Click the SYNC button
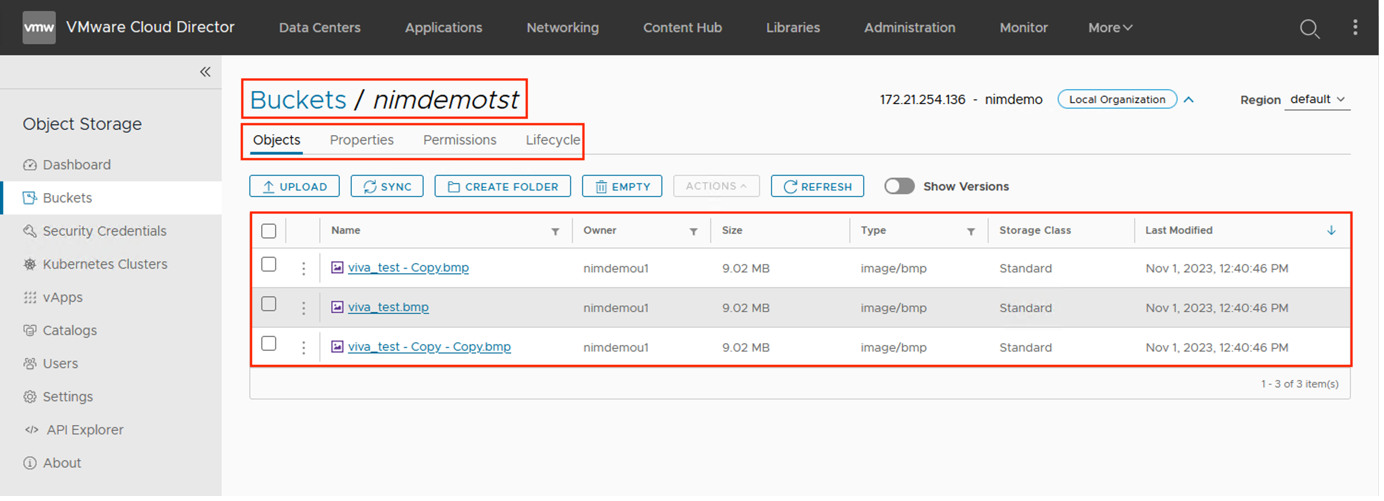The width and height of the screenshot is (1384, 501). coord(387,186)
